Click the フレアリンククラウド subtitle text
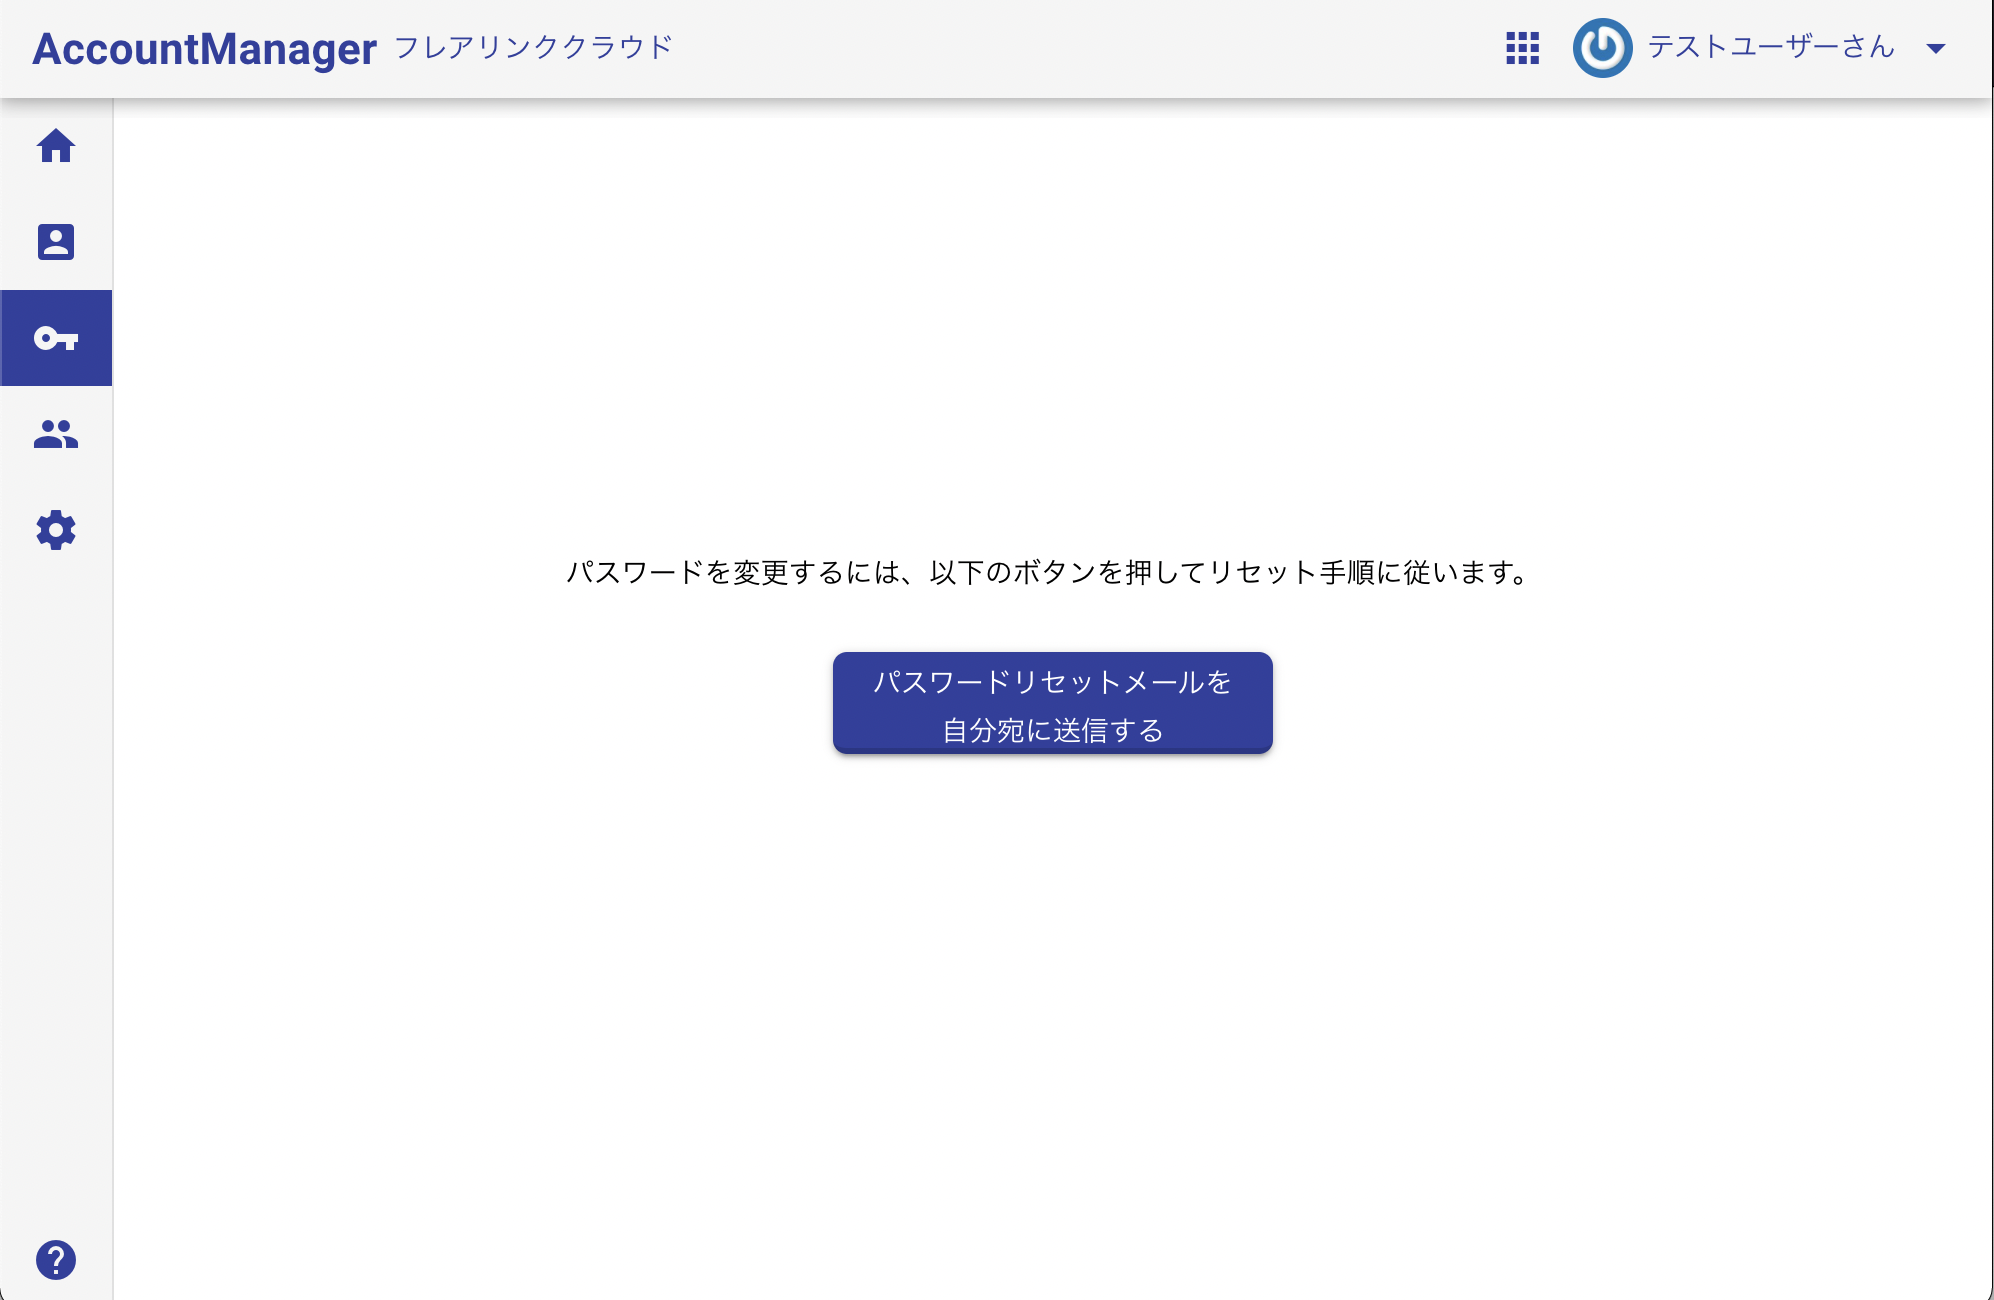 click(533, 47)
